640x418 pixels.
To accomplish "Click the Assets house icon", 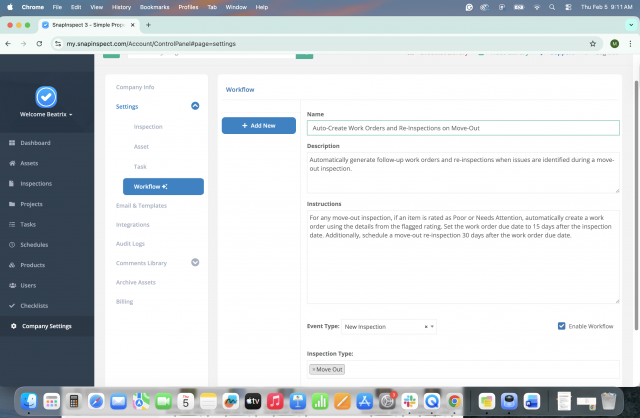I will click(12, 163).
